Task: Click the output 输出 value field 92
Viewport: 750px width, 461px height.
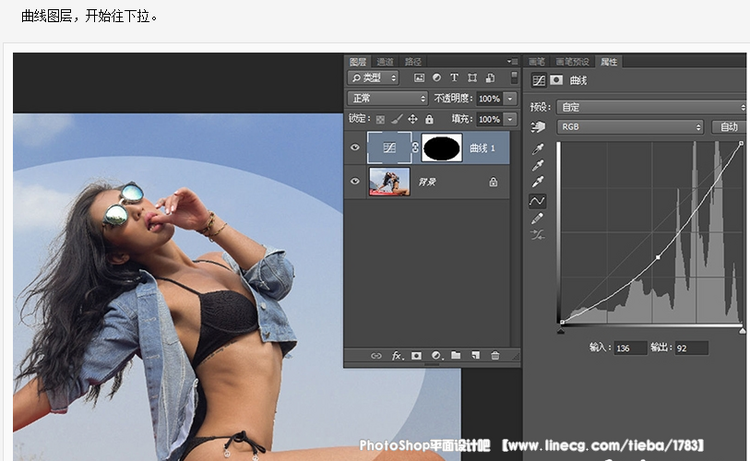Action: click(x=692, y=348)
